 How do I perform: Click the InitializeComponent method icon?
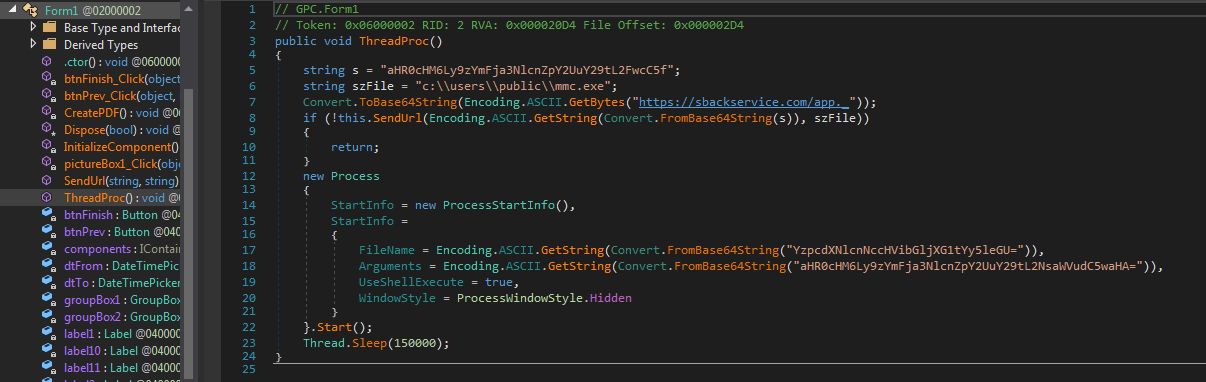47,147
